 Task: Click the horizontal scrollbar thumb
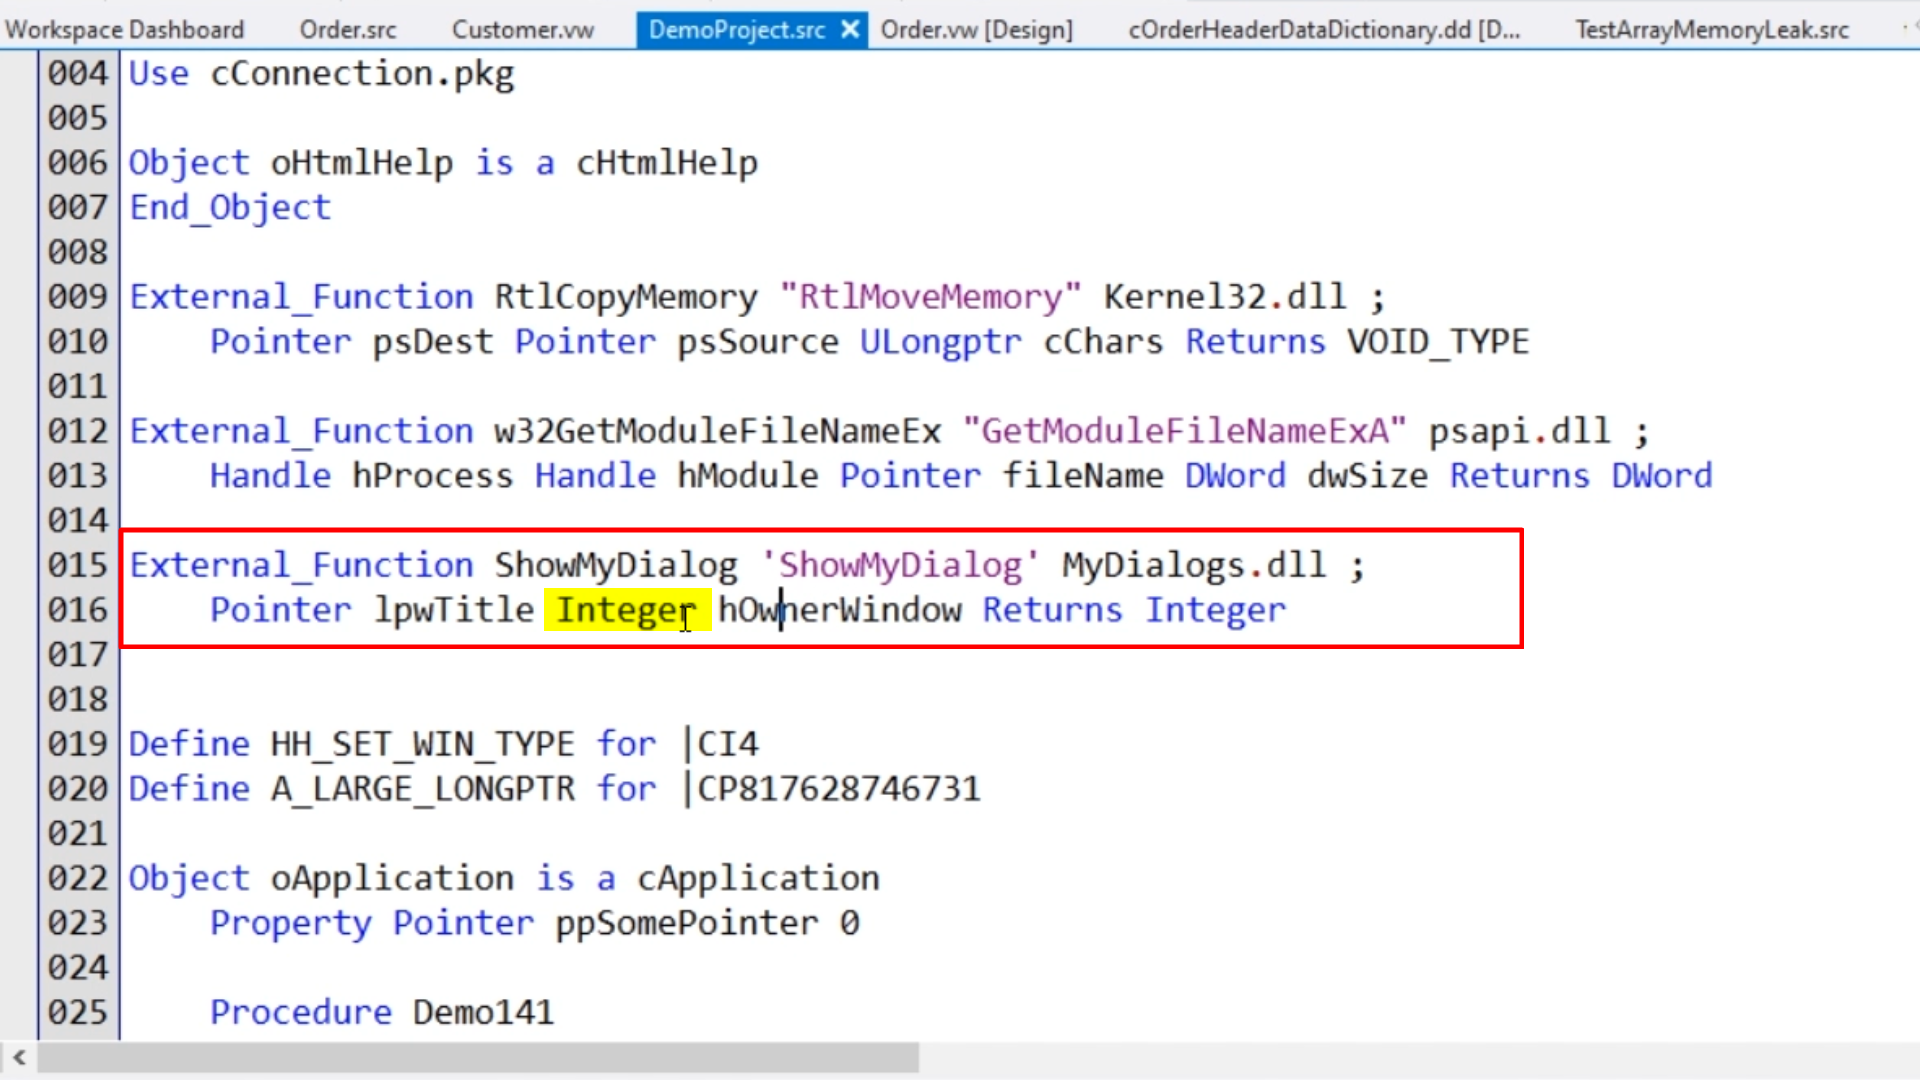(478, 1057)
